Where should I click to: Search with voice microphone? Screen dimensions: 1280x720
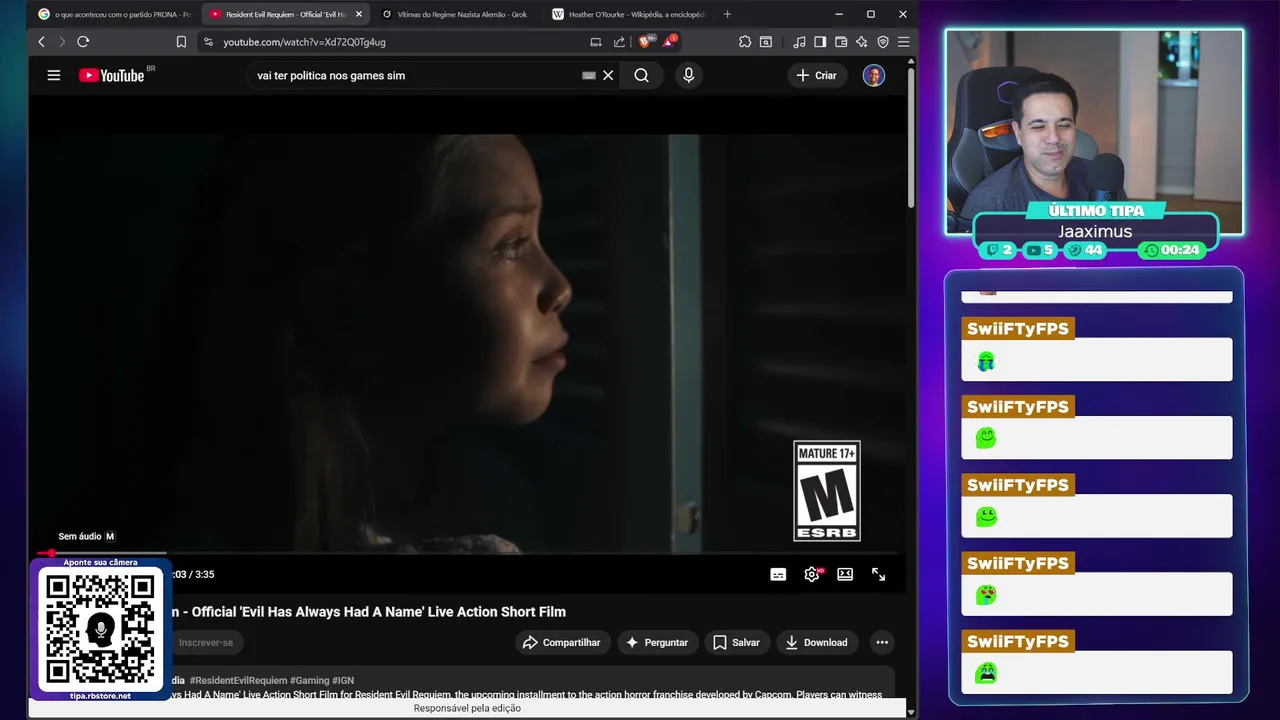688,75
